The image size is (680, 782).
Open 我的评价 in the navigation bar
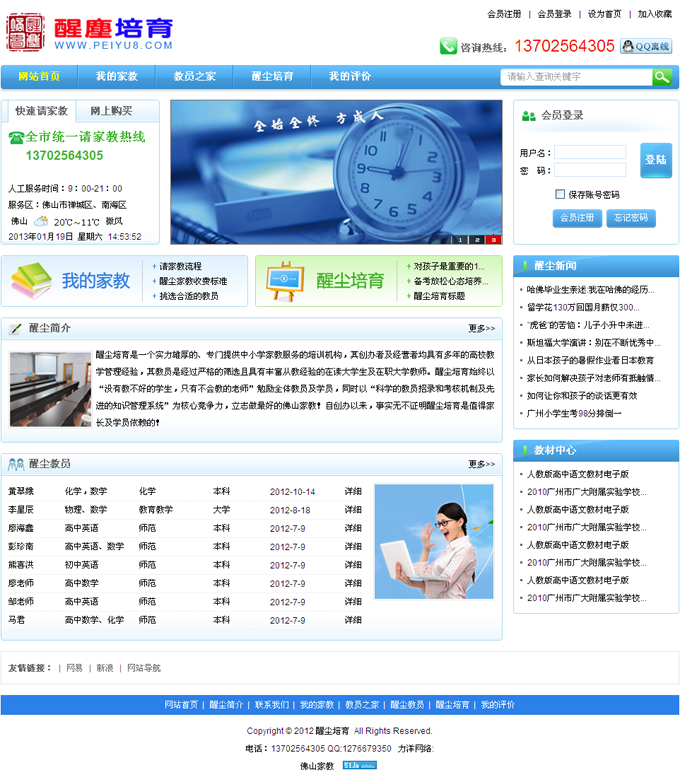(x=350, y=77)
